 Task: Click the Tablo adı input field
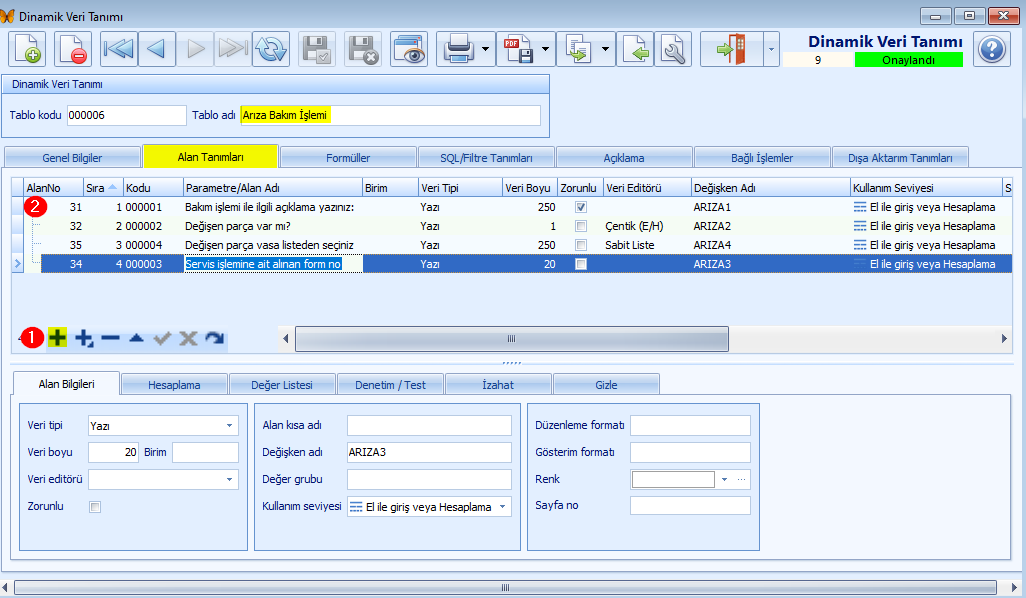pyautogui.click(x=391, y=115)
